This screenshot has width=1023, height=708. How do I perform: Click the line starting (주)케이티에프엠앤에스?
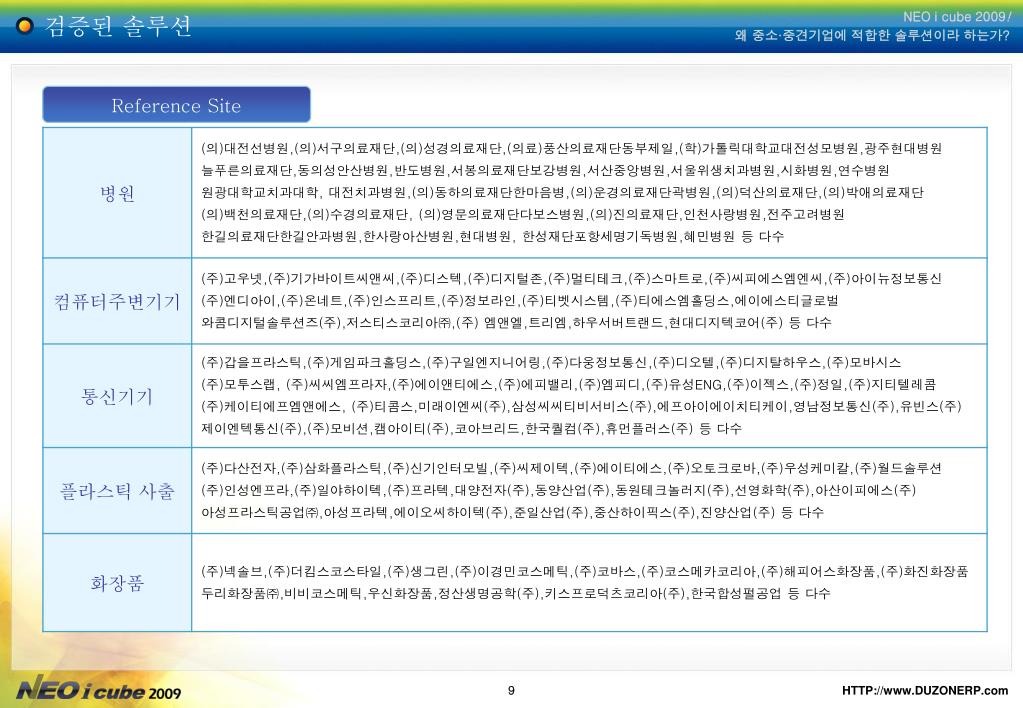click(x=581, y=407)
